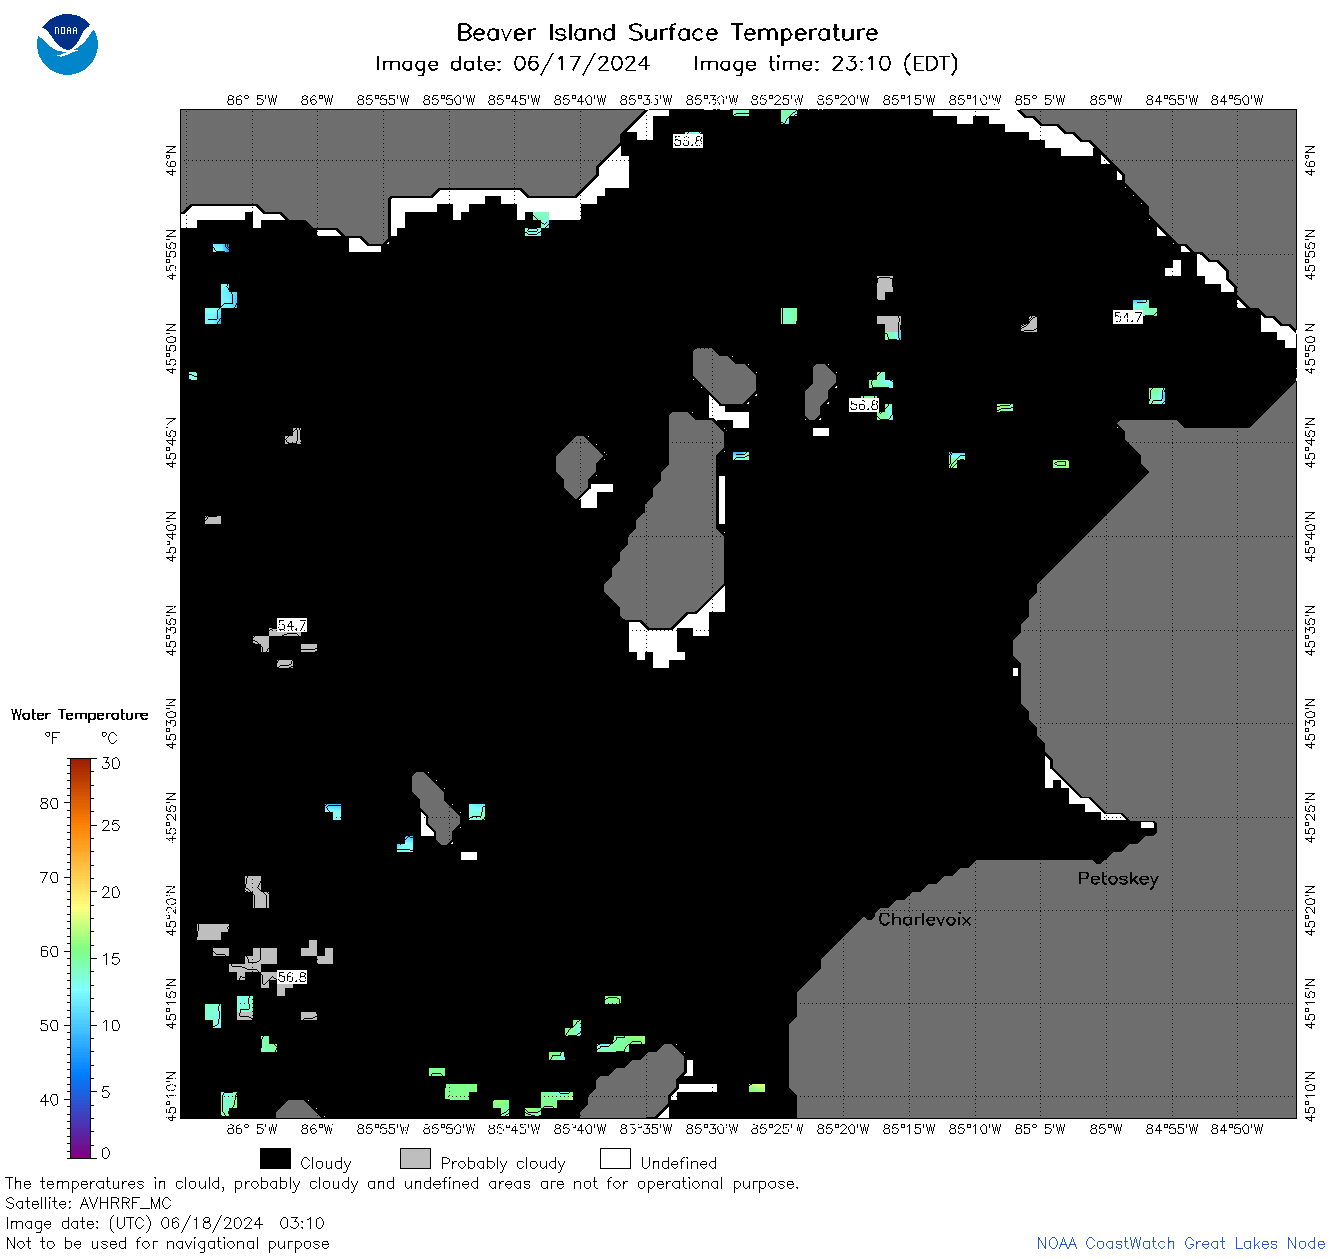Click the 30 Celsius scale tick label
Viewport: 1336px width, 1259px height.
[111, 763]
